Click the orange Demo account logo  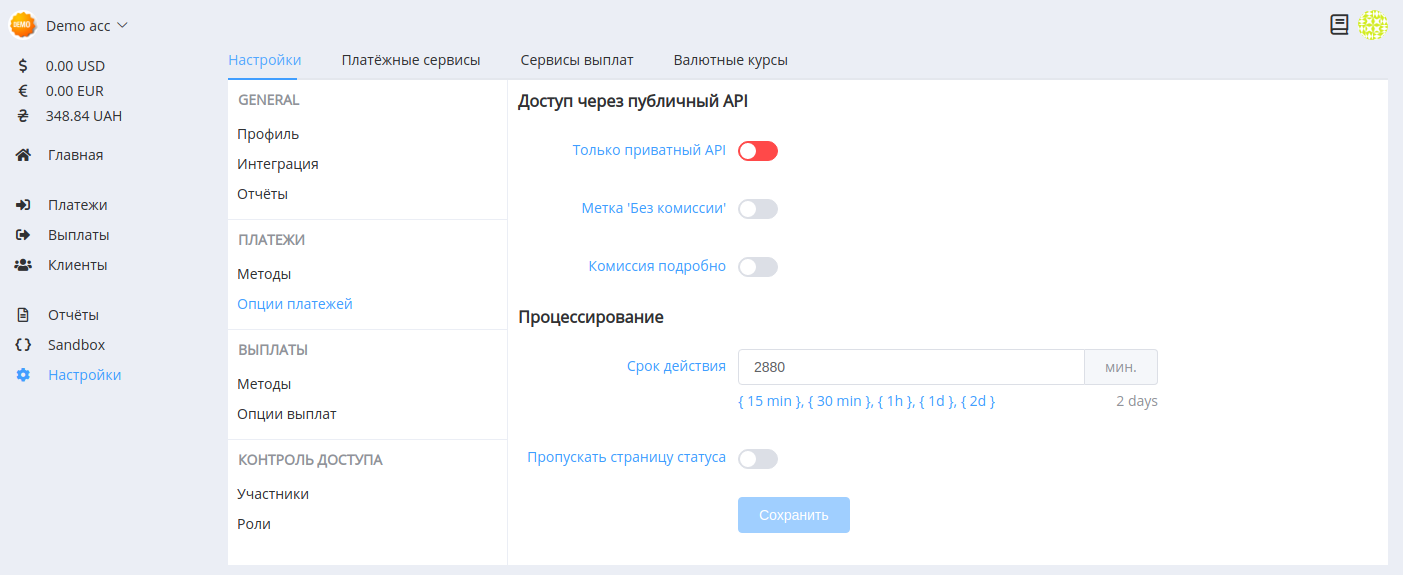[23, 25]
